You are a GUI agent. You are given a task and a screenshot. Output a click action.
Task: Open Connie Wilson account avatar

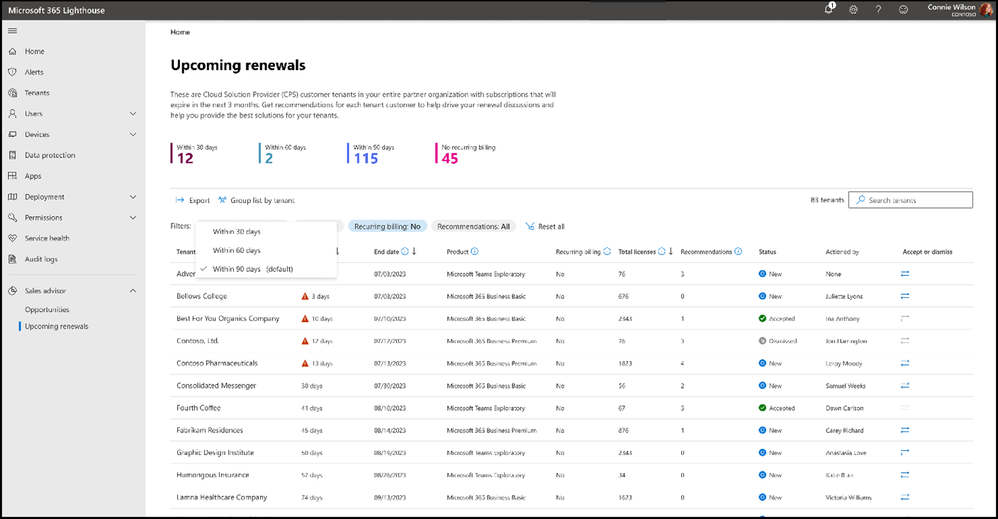coord(986,10)
